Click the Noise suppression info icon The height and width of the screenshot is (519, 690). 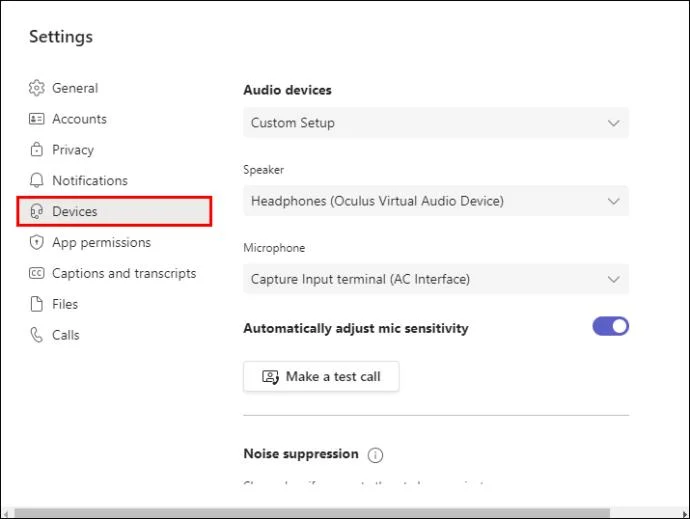(375, 455)
